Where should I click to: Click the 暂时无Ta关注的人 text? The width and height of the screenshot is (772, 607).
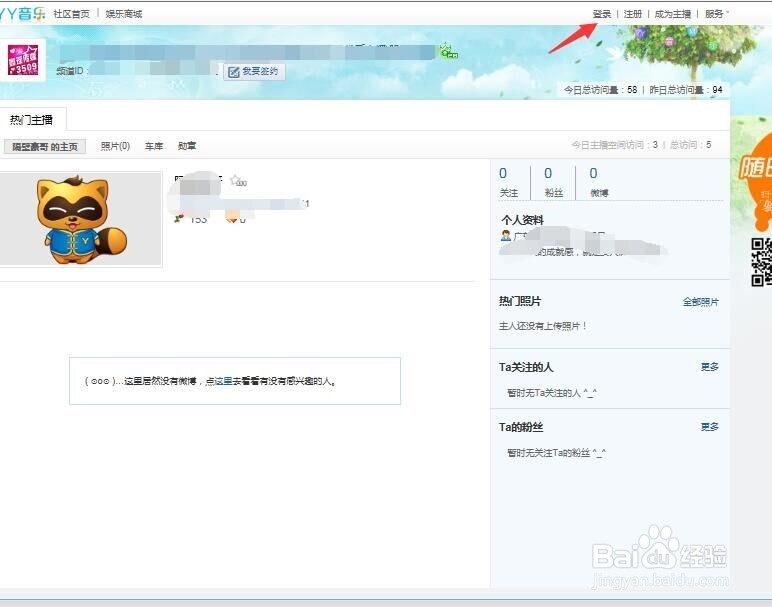tap(552, 393)
